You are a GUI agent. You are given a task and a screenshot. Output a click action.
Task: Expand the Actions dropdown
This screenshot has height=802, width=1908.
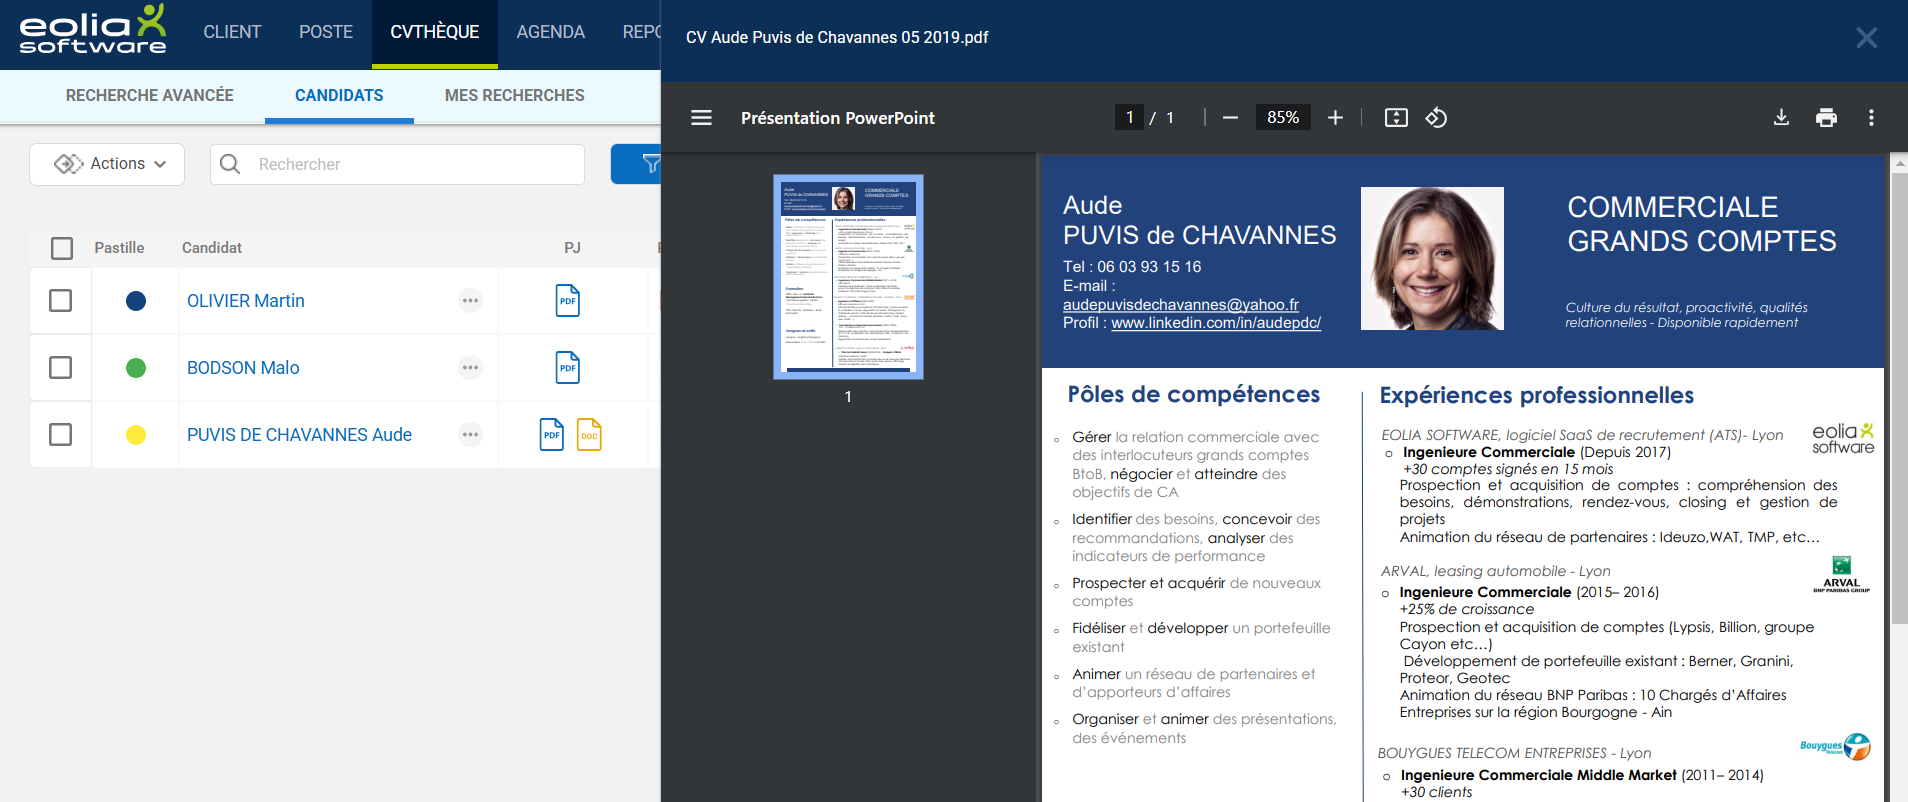[107, 164]
